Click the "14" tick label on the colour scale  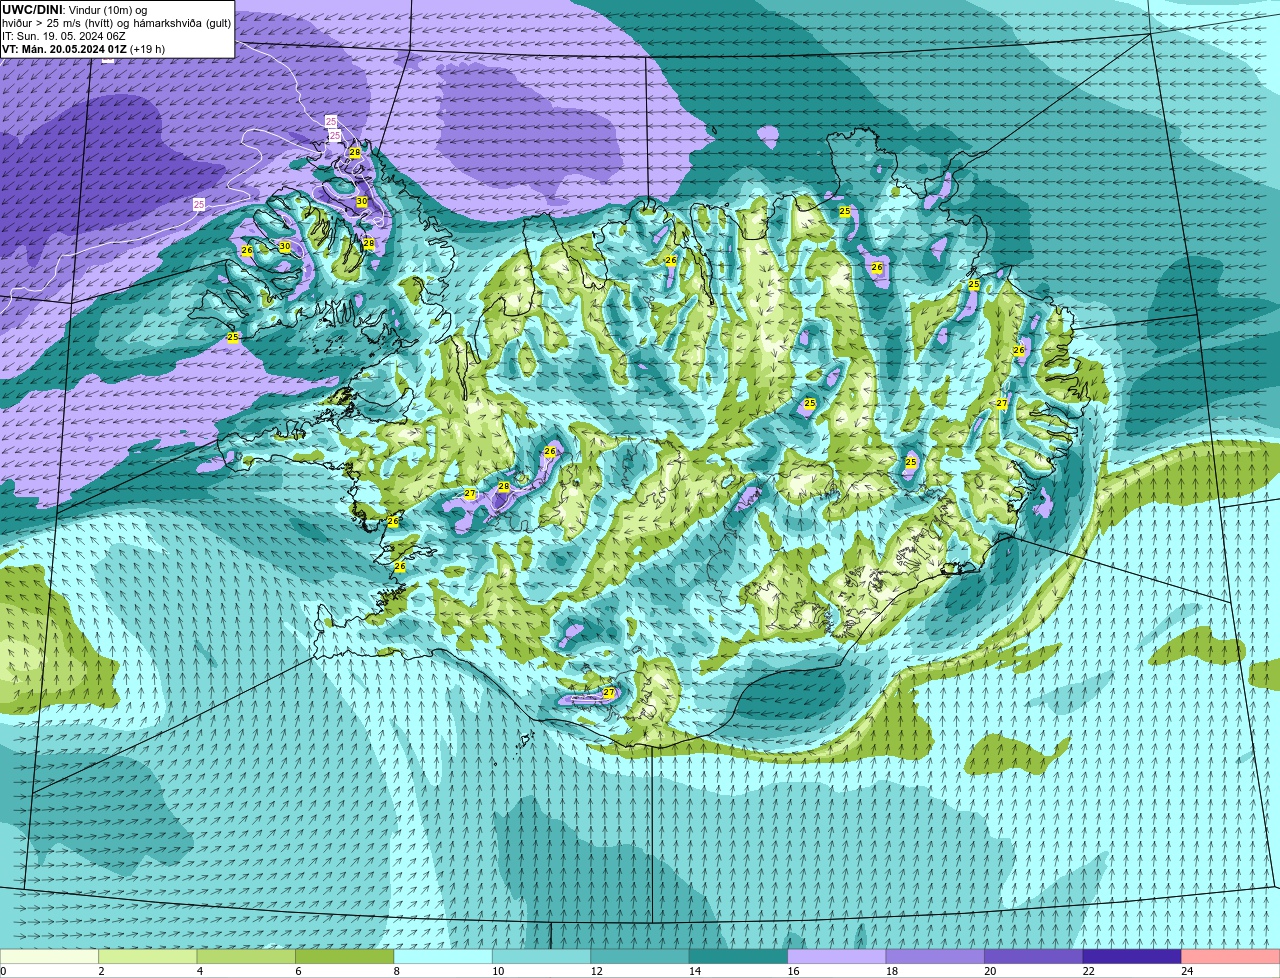coord(695,971)
